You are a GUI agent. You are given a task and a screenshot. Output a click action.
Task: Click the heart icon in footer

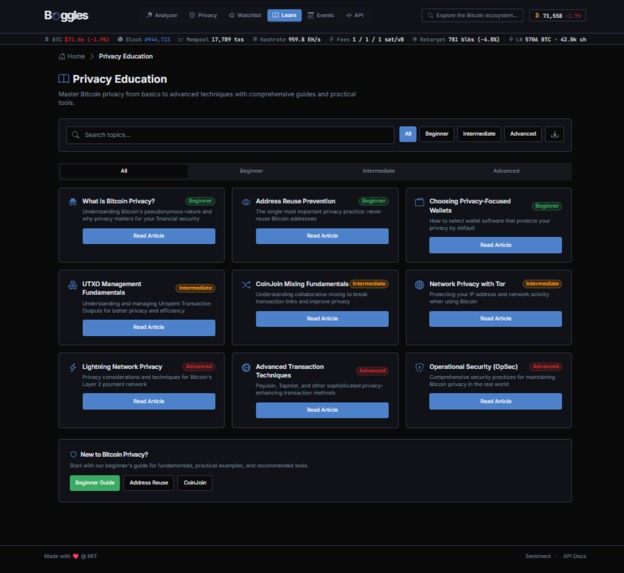[x=76, y=556]
